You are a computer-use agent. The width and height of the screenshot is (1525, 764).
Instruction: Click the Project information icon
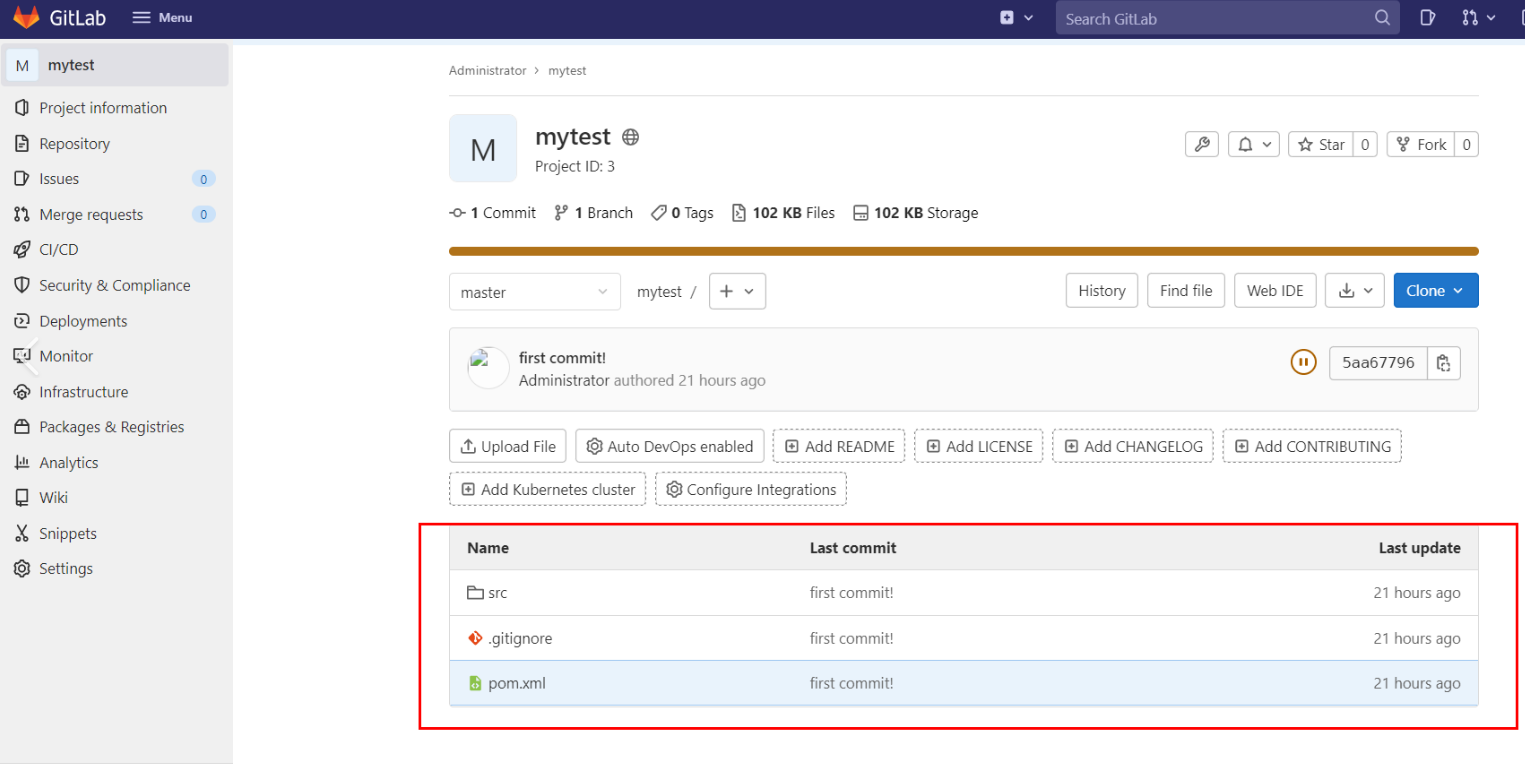point(21,108)
